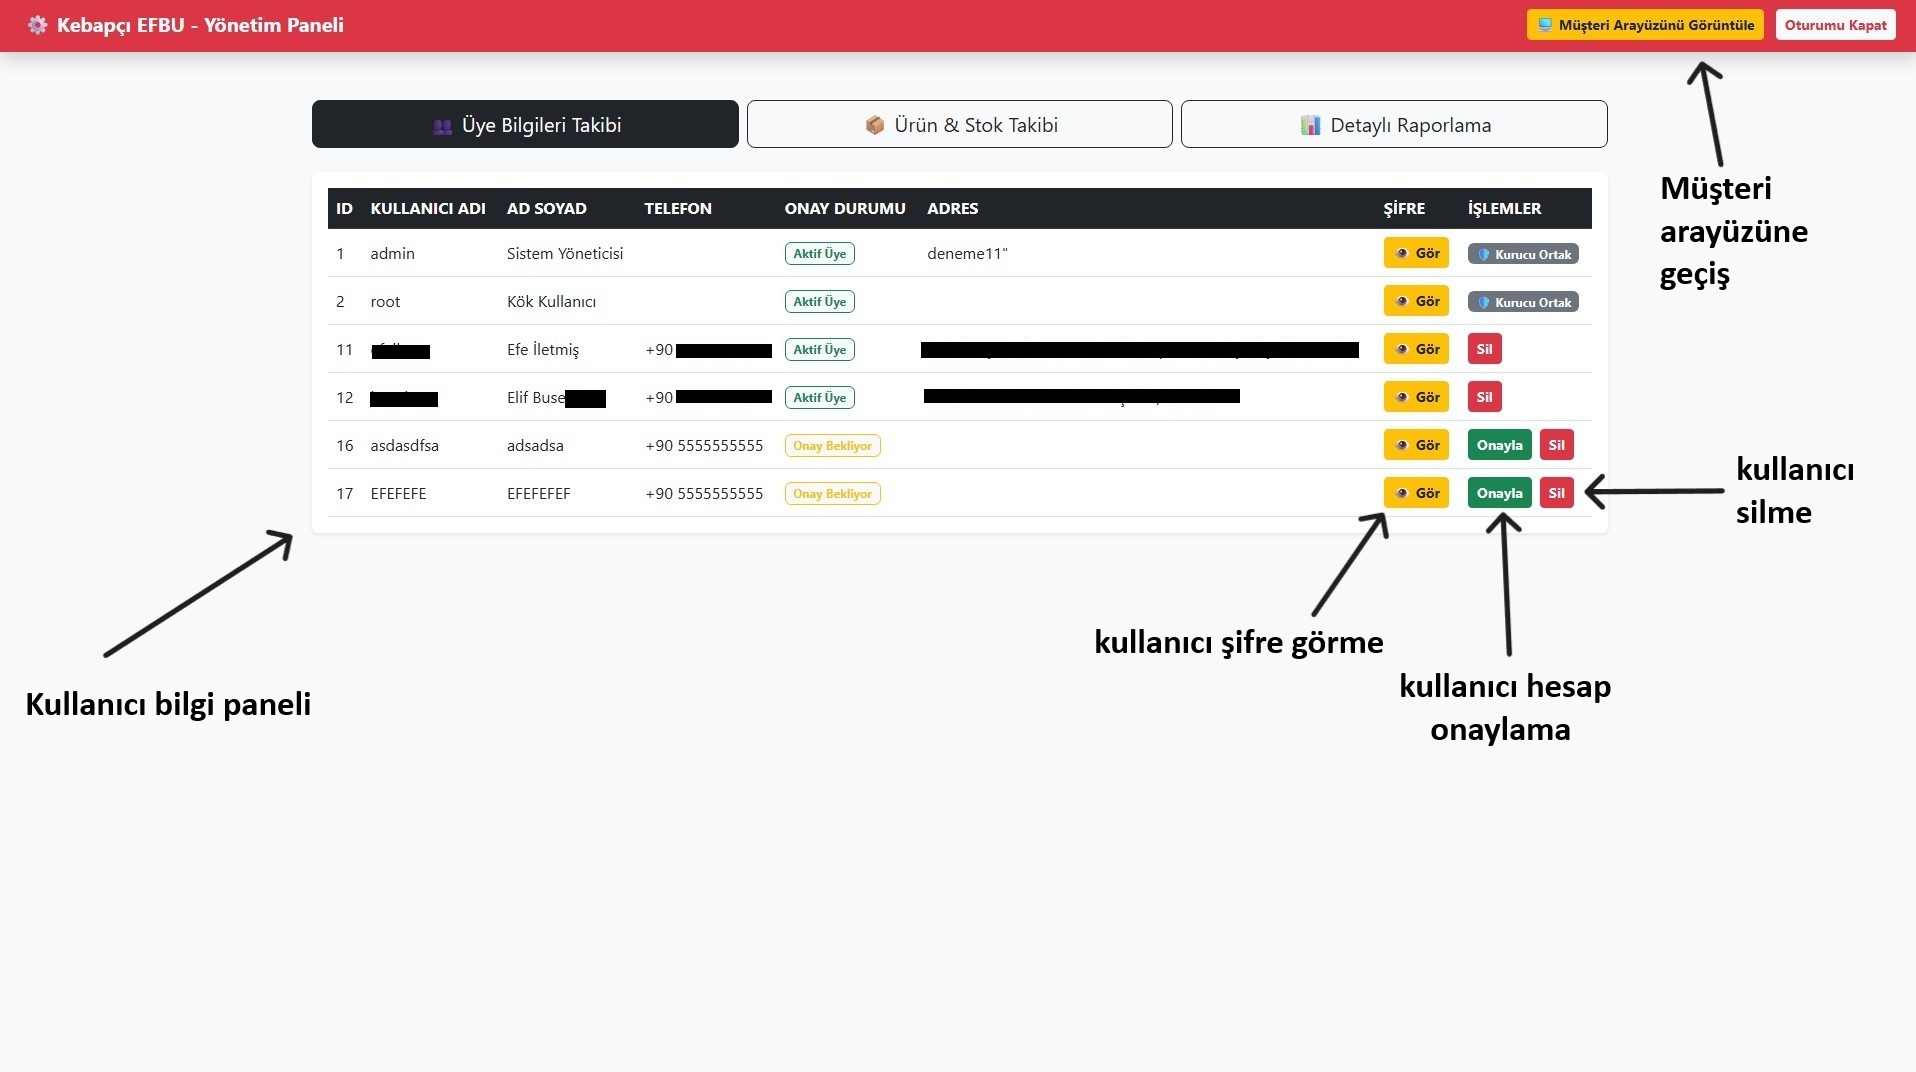Select the username cell 'asdasdfsa'
Viewport: 1916px width, 1072px height.
point(404,445)
